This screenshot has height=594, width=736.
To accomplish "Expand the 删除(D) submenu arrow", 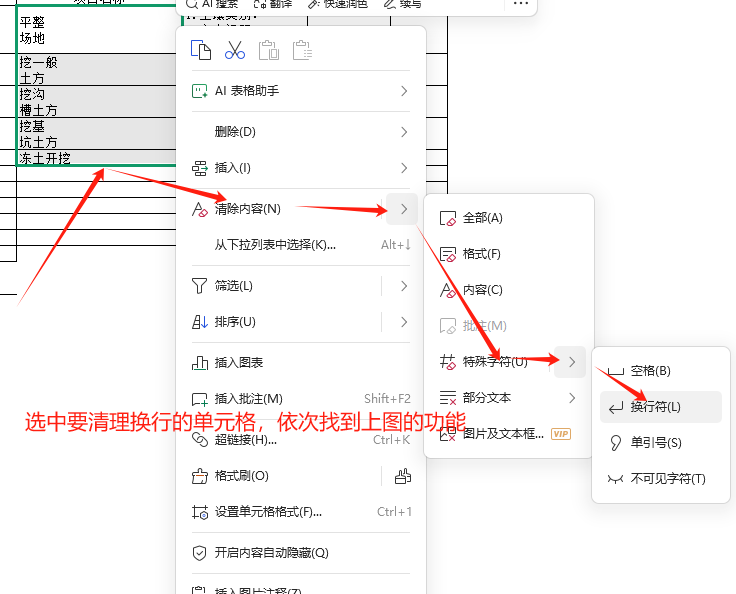I will pos(404,132).
